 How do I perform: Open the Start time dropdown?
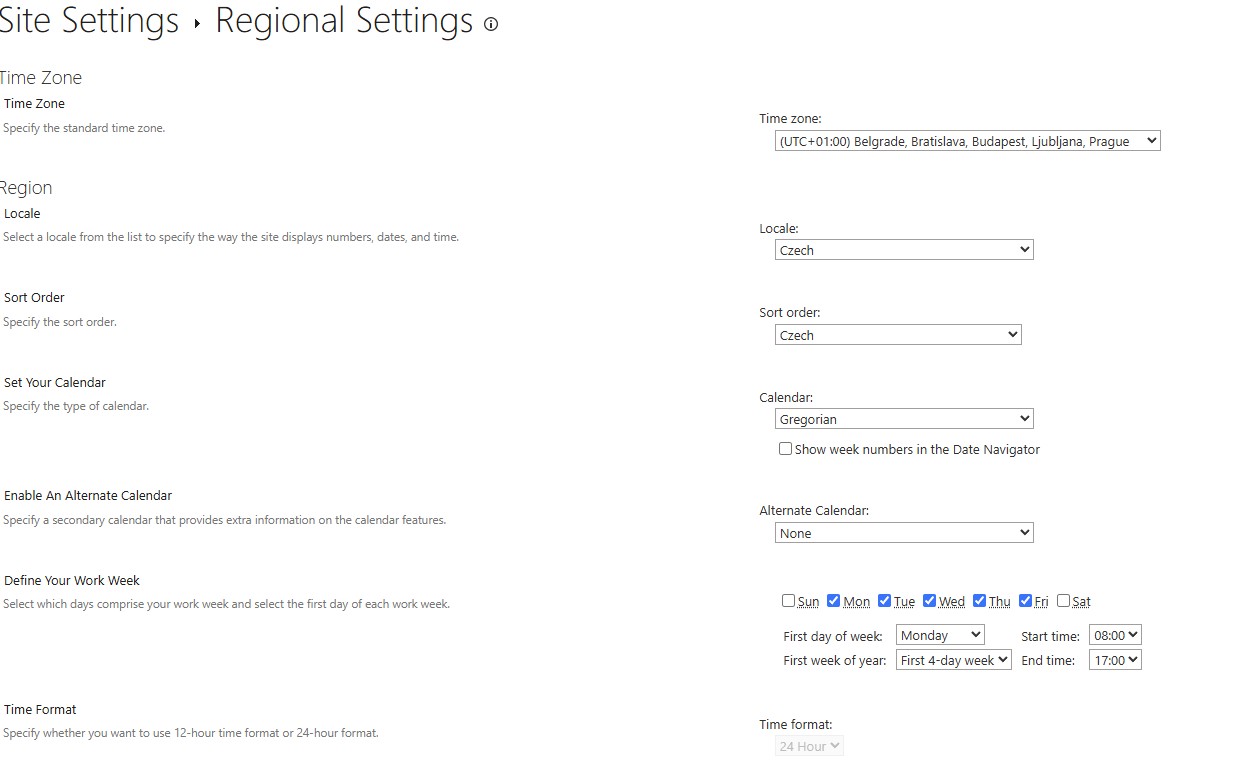pos(1115,635)
